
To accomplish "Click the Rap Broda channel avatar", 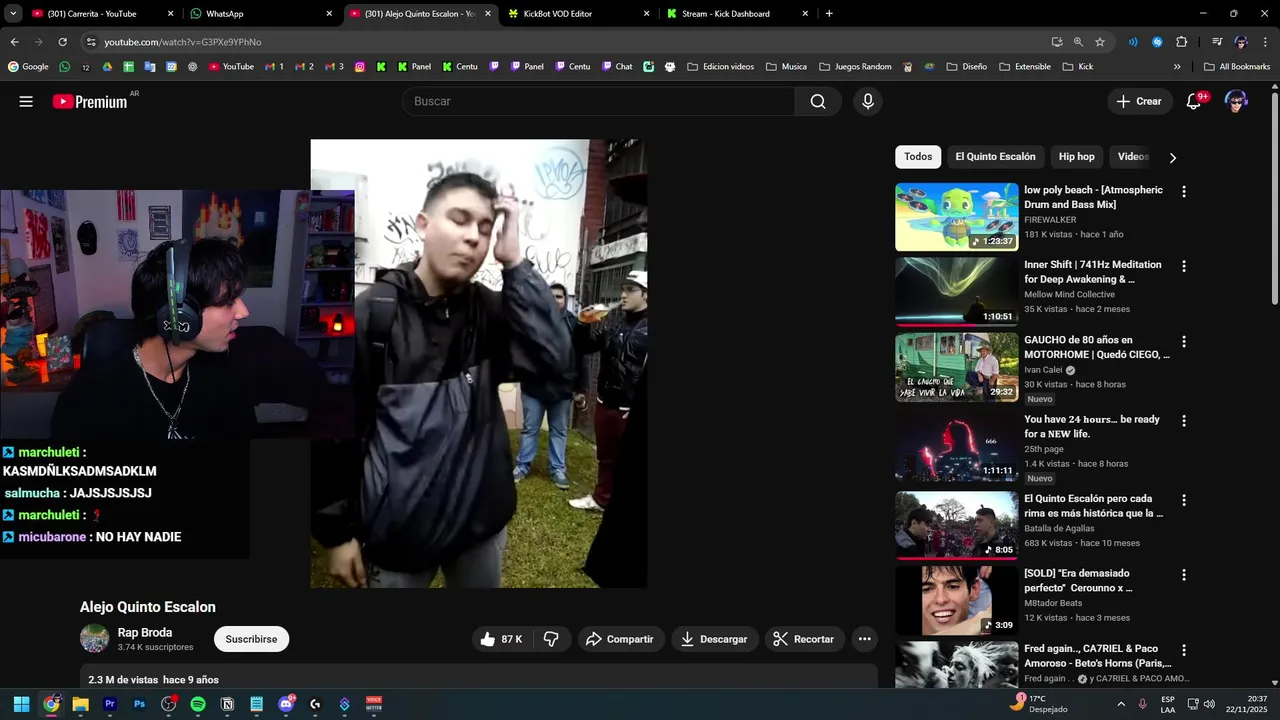I will click(x=94, y=638).
